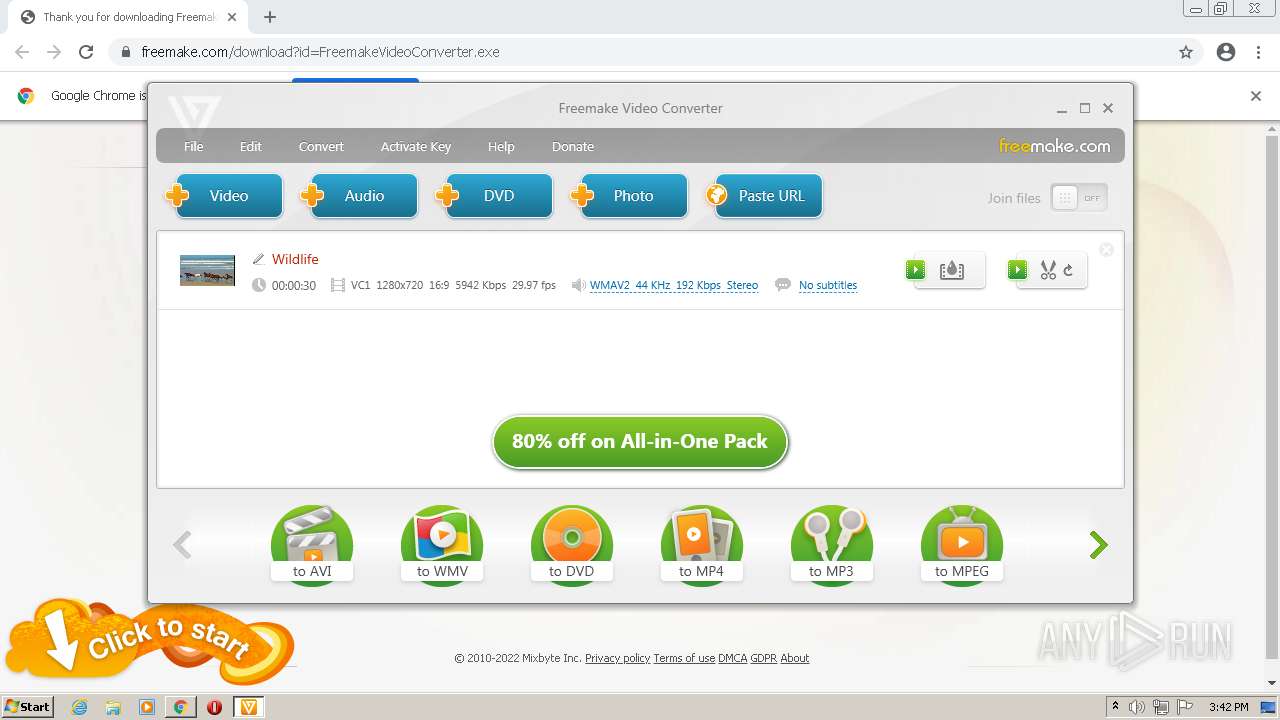1280x720 pixels.
Task: Switch to Freemake in the taskbar
Action: (249, 707)
